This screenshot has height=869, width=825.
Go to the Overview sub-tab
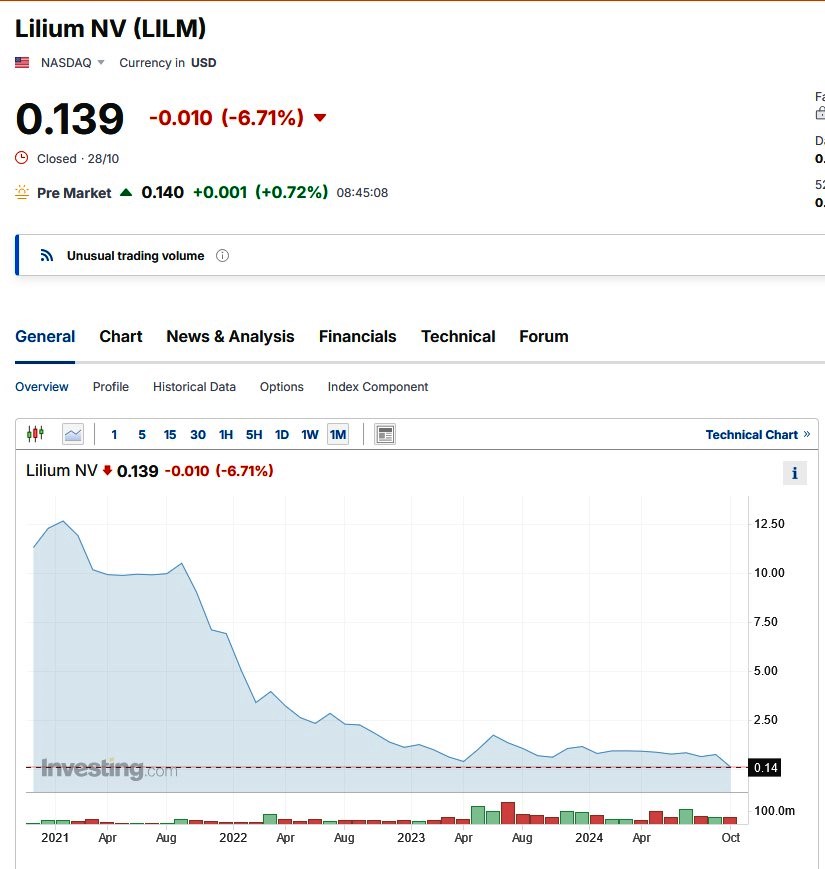[42, 387]
